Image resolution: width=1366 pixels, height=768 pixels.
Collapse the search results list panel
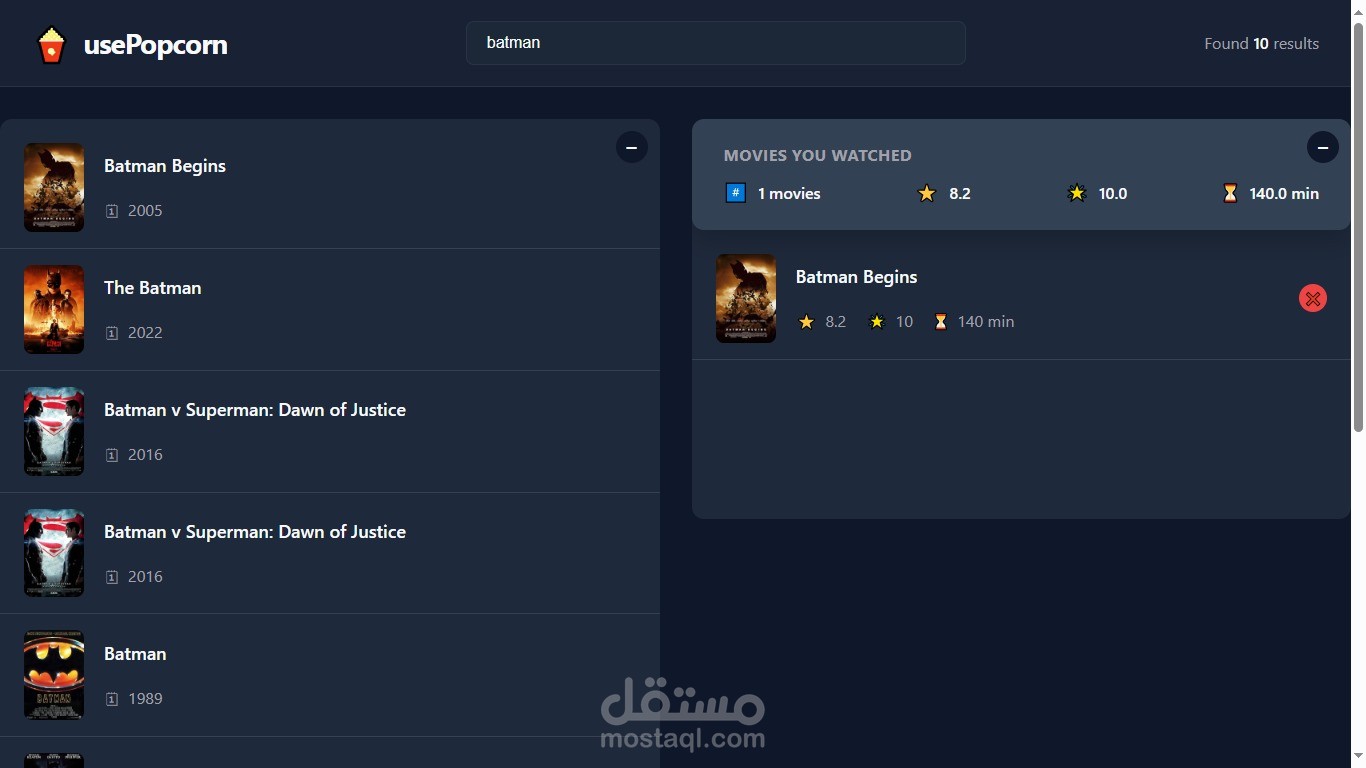(631, 147)
